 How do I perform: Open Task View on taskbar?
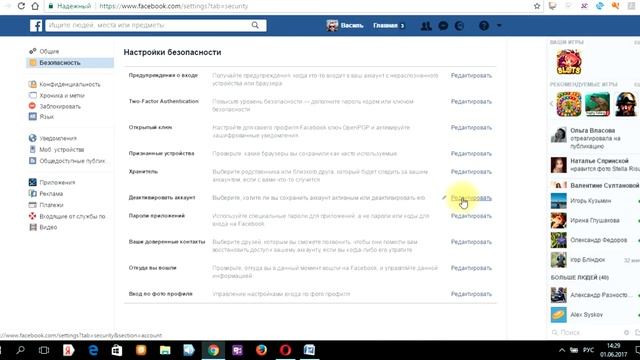(x=44, y=350)
